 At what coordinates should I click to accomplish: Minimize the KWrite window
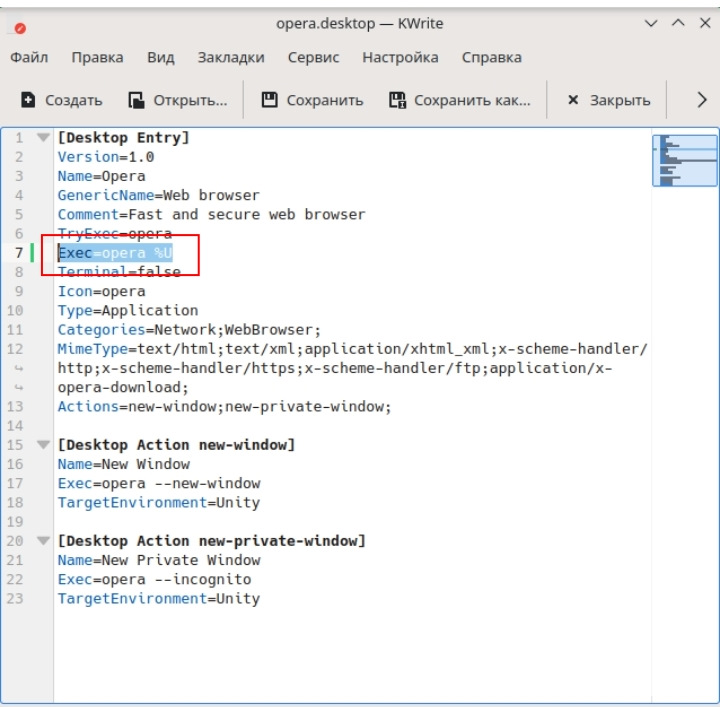coord(652,23)
